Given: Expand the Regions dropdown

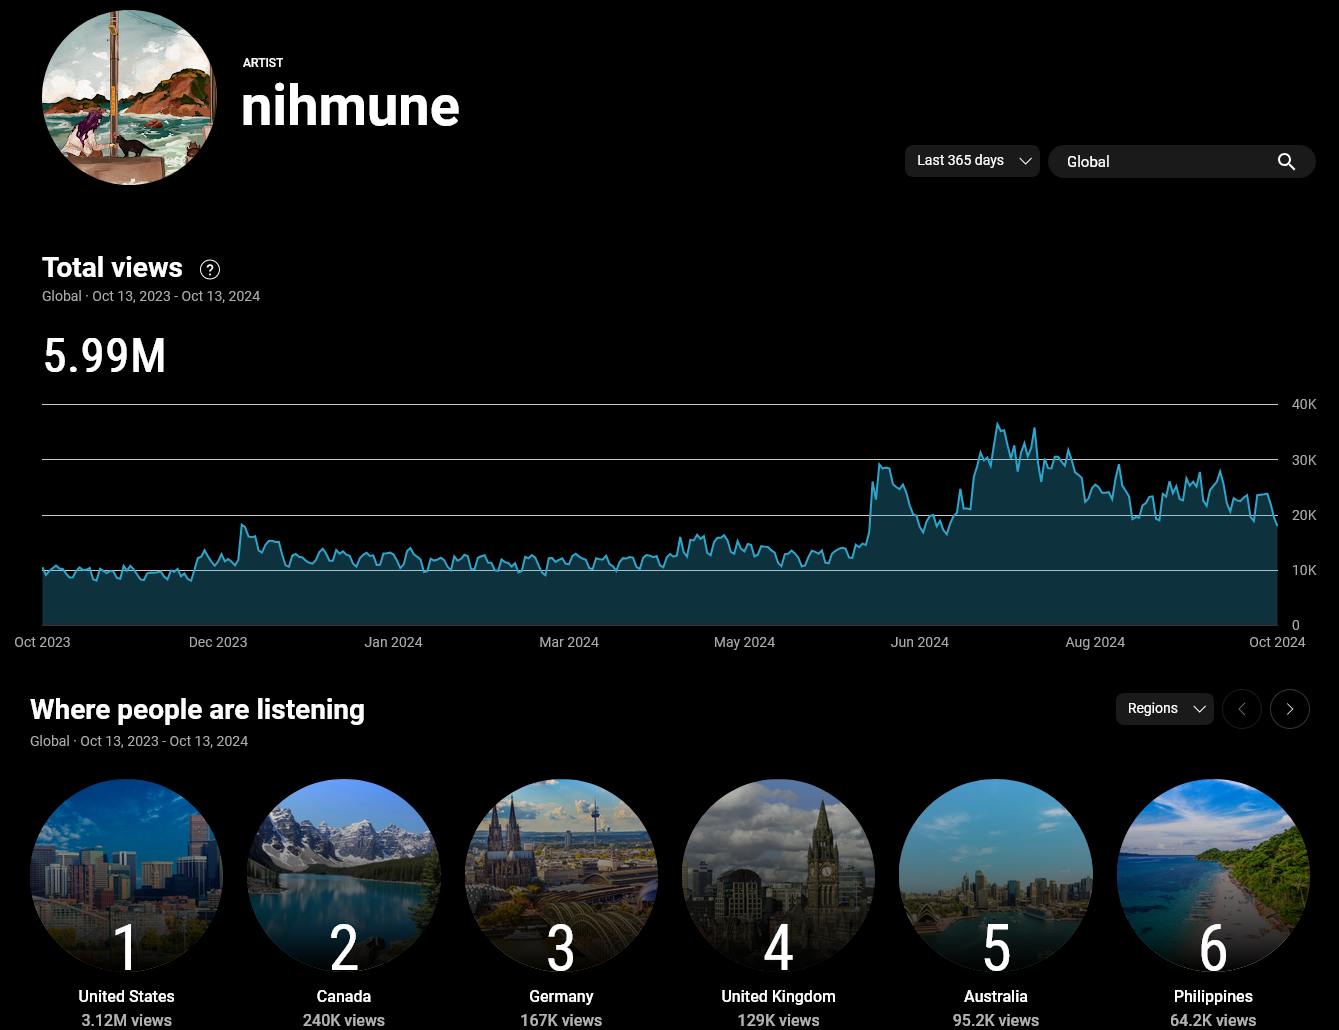Looking at the screenshot, I should tap(1164, 709).
